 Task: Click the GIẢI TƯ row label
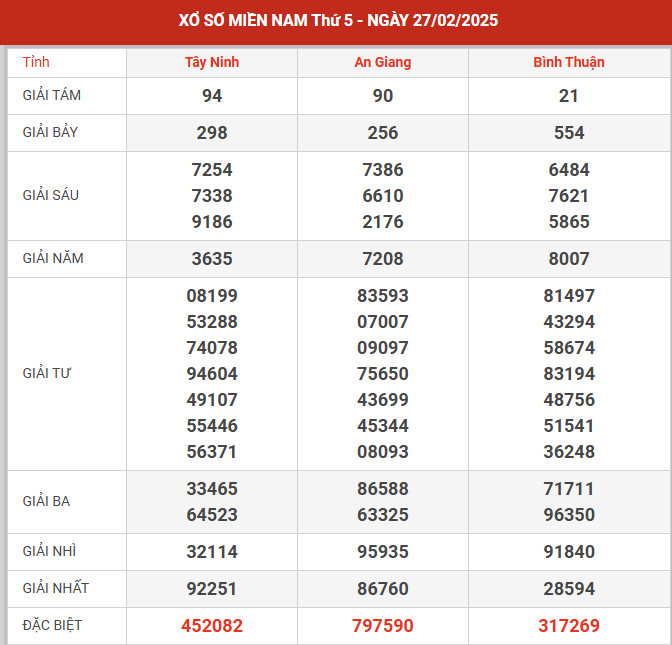tap(46, 373)
